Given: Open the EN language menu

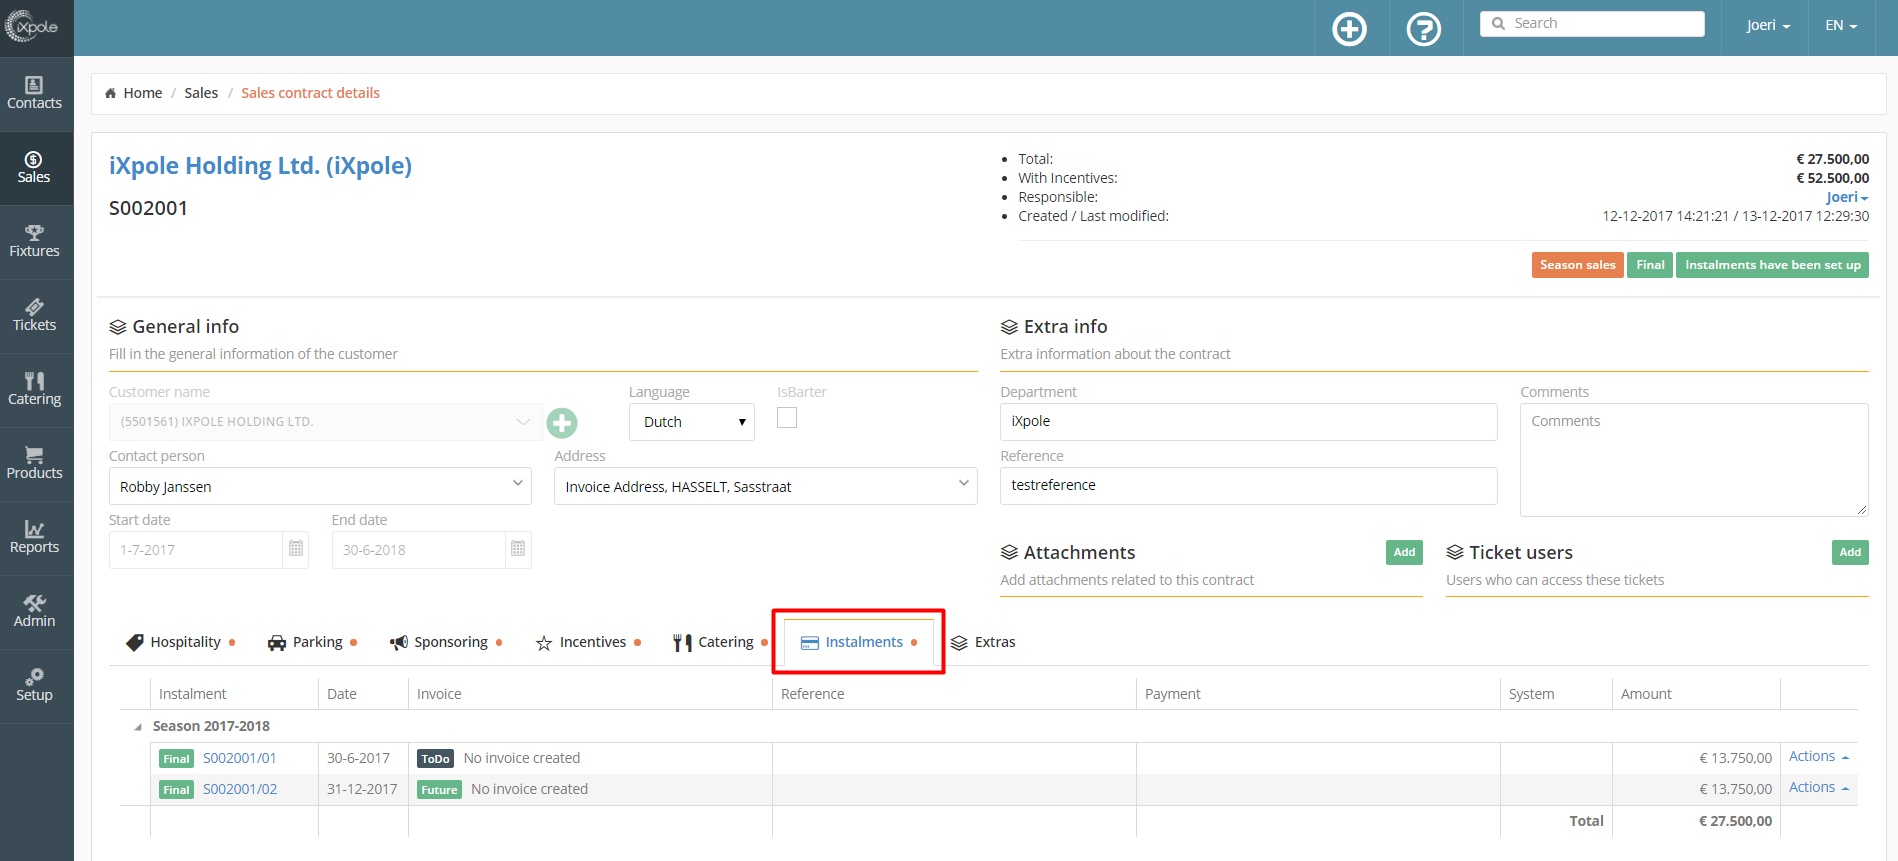Looking at the screenshot, I should (1841, 25).
